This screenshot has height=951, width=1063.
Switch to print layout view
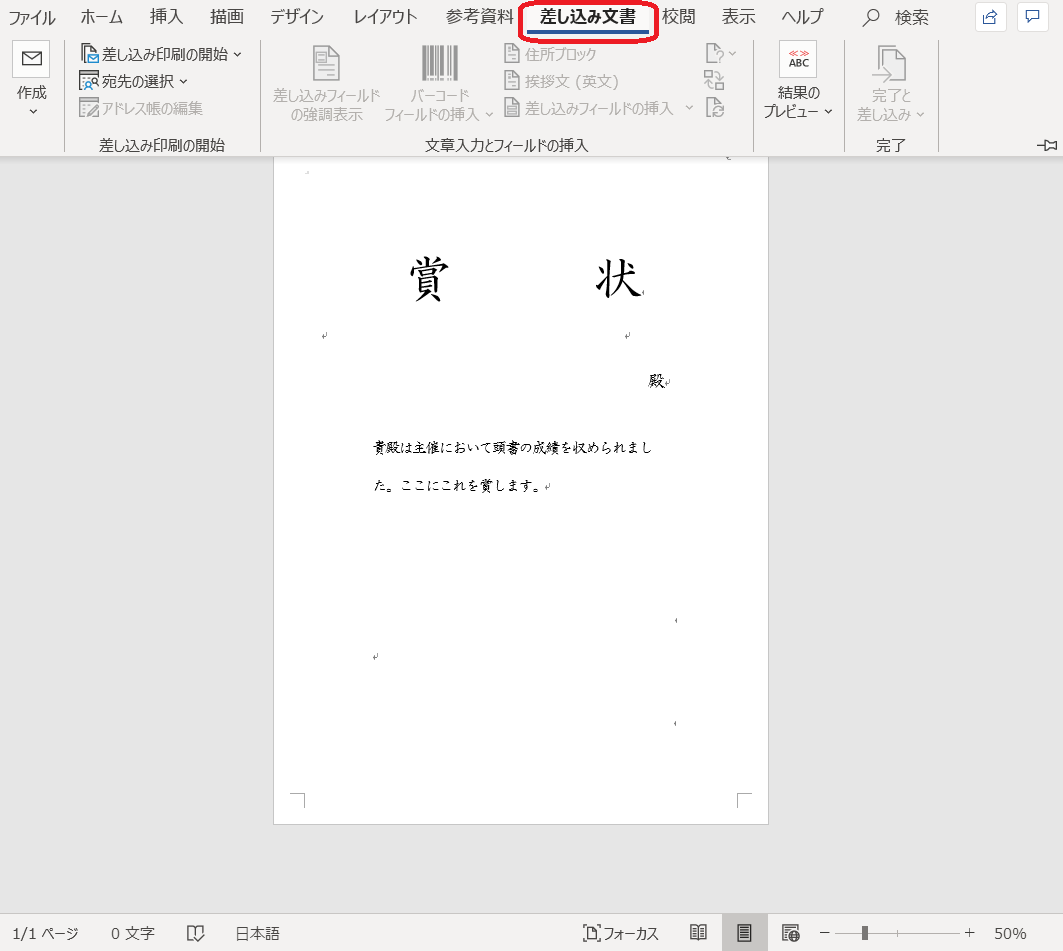(x=744, y=933)
